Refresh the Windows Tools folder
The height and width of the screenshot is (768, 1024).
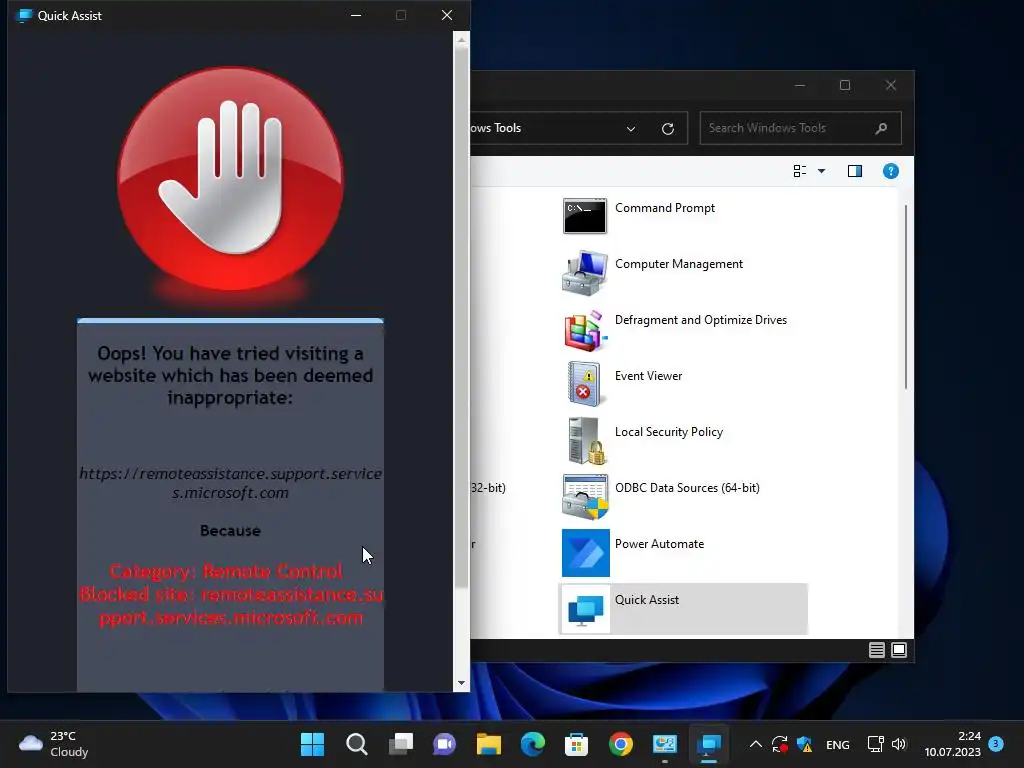coord(667,129)
